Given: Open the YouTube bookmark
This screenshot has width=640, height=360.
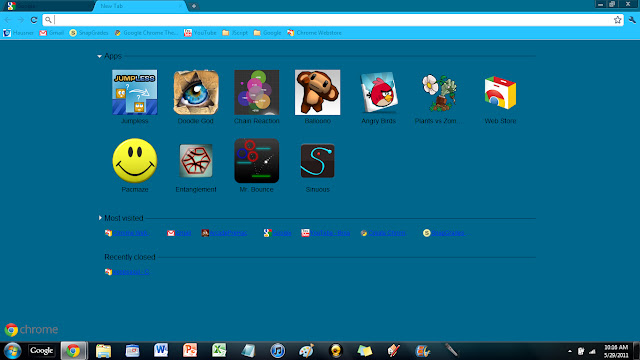Looking at the screenshot, I should coord(200,33).
